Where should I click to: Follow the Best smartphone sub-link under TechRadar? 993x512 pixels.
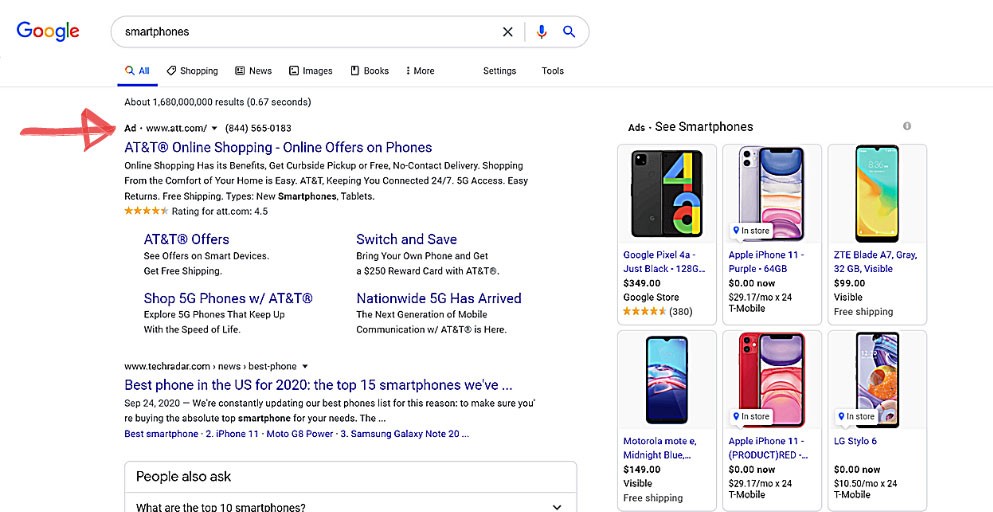coord(161,434)
